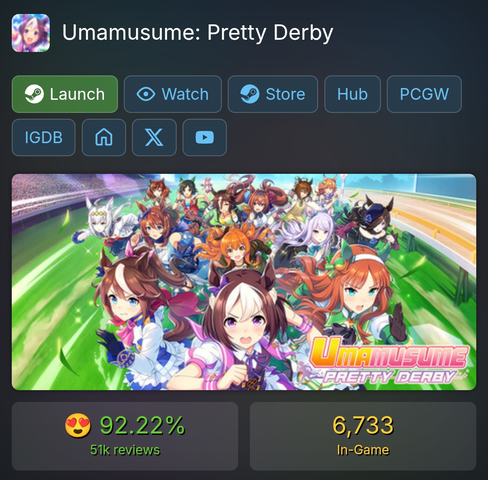Screen dimensions: 488x480
Task: Click the 92.22% rating score
Action: click(x=142, y=425)
